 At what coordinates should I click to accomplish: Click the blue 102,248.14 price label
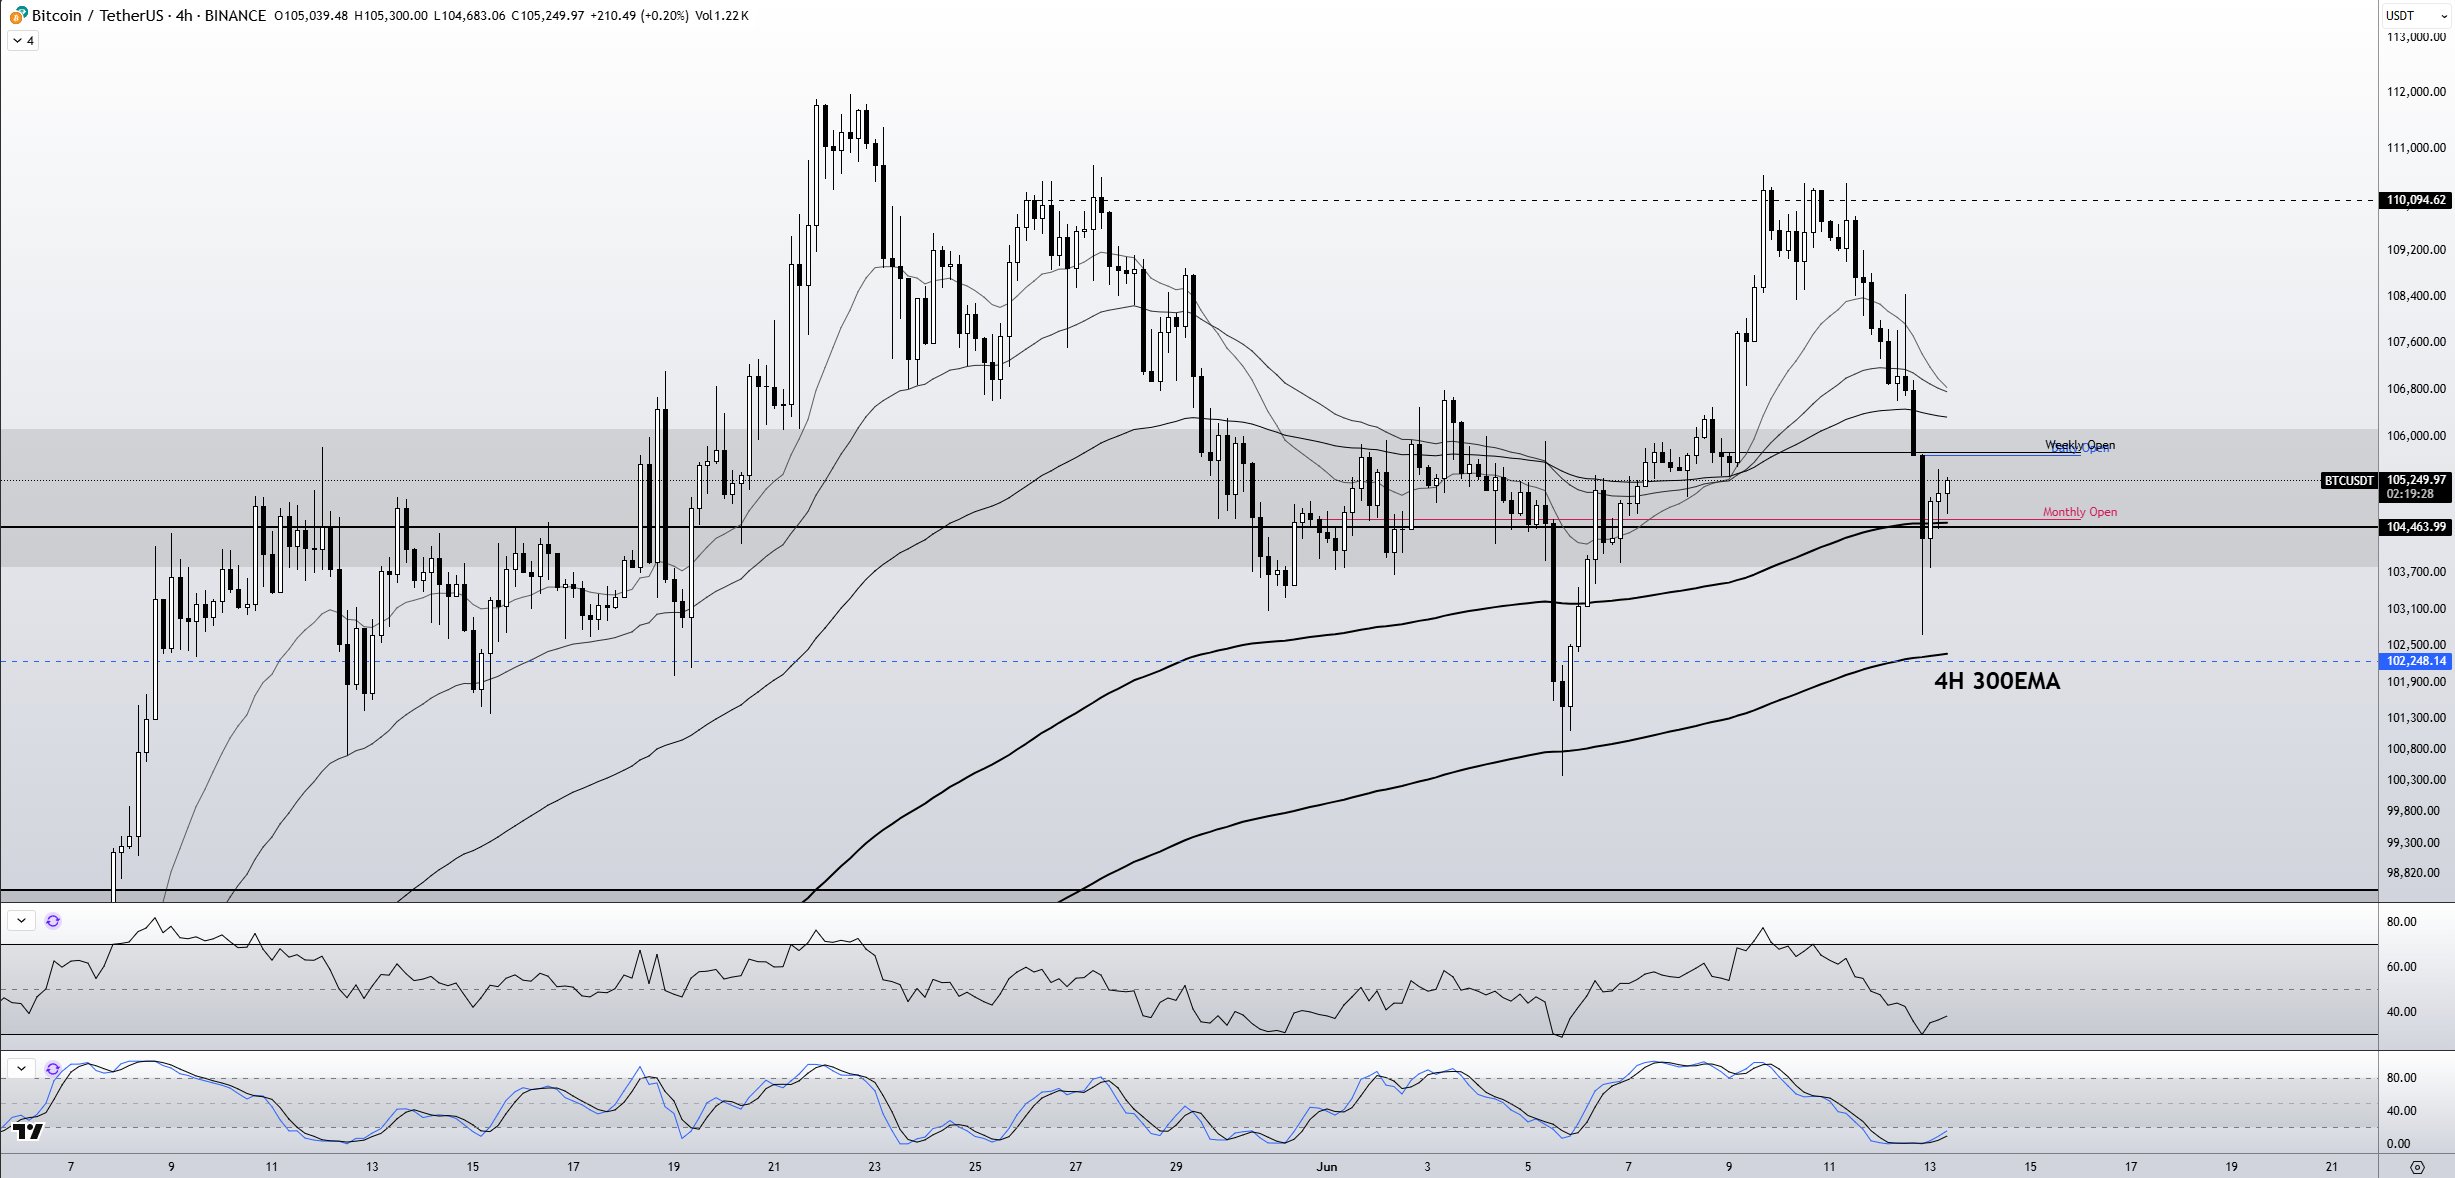(x=2416, y=661)
